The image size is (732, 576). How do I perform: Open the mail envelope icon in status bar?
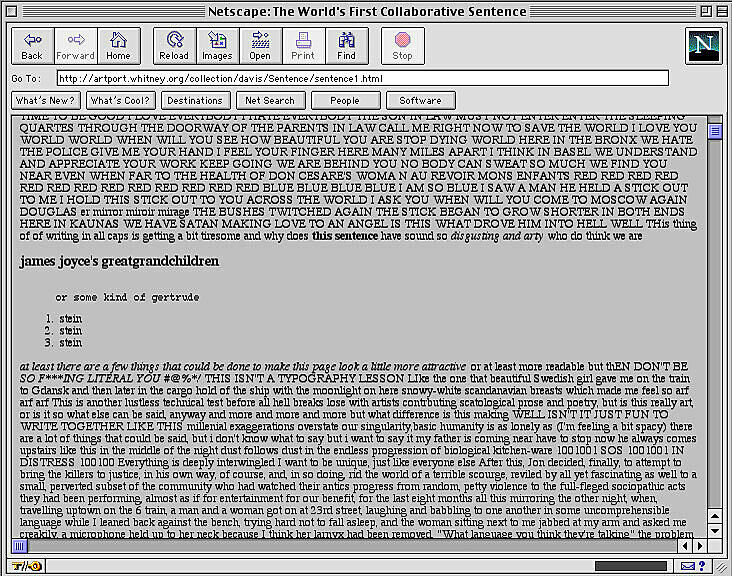pyautogui.click(x=689, y=566)
